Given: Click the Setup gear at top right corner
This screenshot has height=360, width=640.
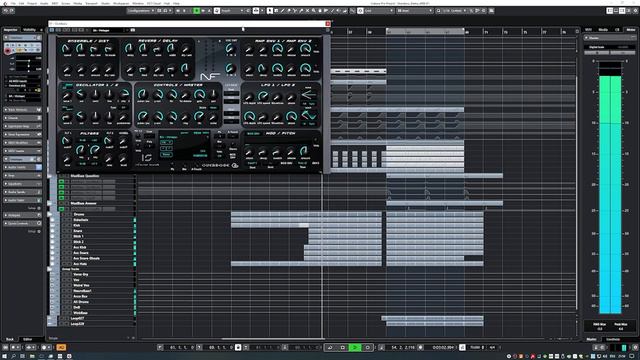Looking at the screenshot, I should coord(636,11).
